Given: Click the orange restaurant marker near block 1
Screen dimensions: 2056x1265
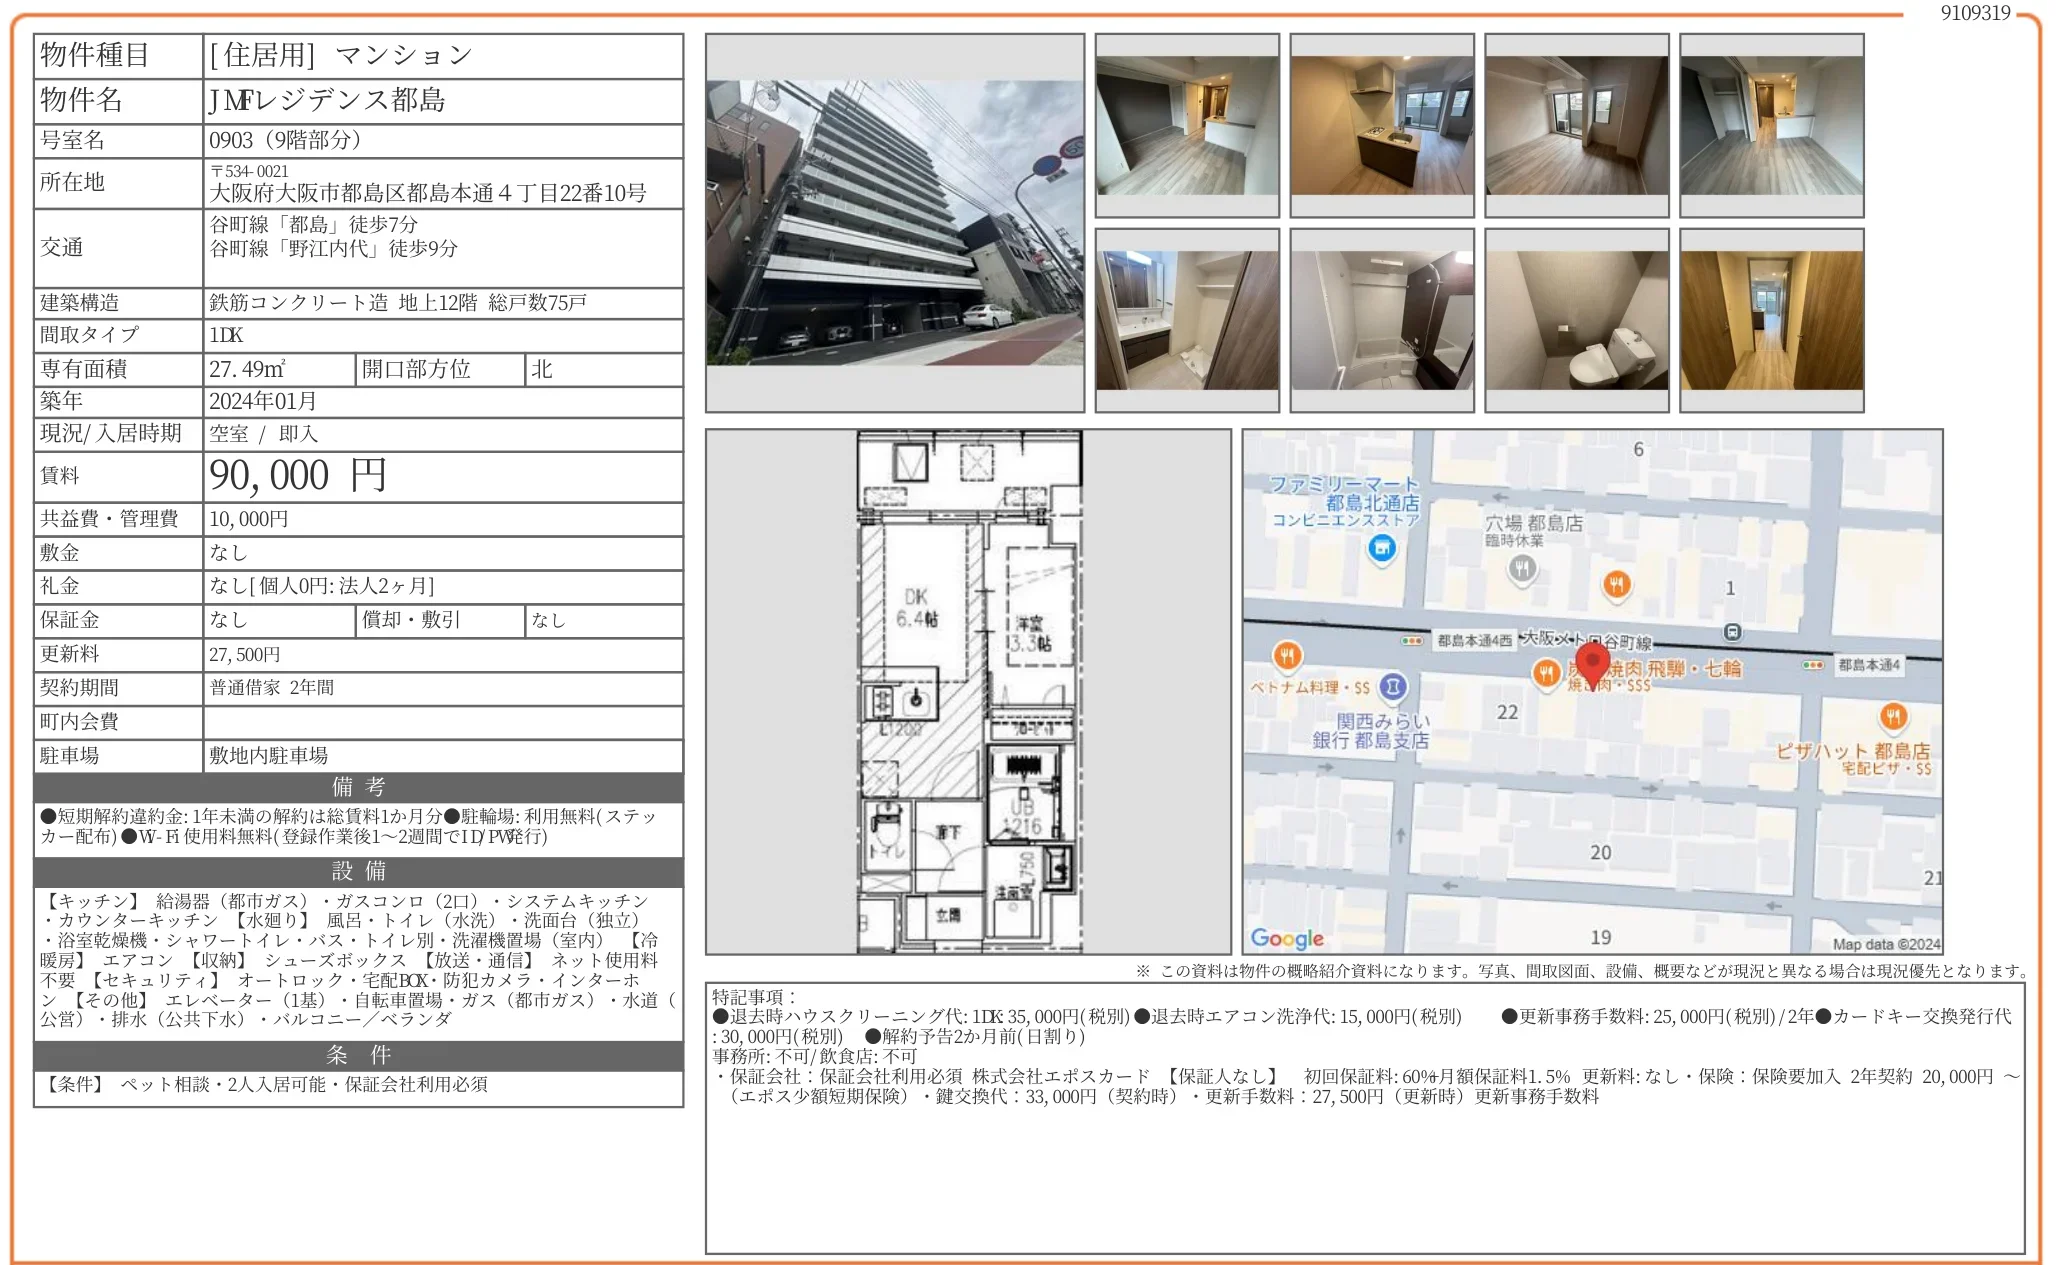Looking at the screenshot, I should tap(1616, 584).
